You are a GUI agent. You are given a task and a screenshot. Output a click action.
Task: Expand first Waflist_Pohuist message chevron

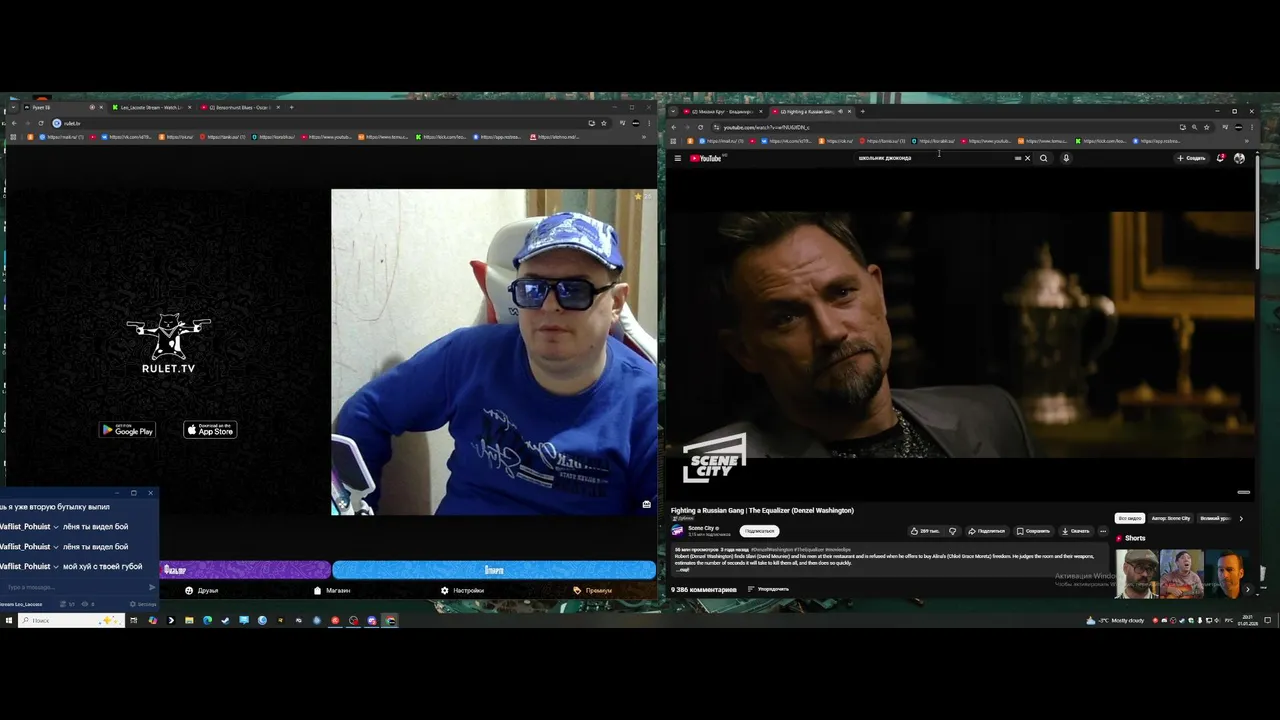(x=56, y=526)
